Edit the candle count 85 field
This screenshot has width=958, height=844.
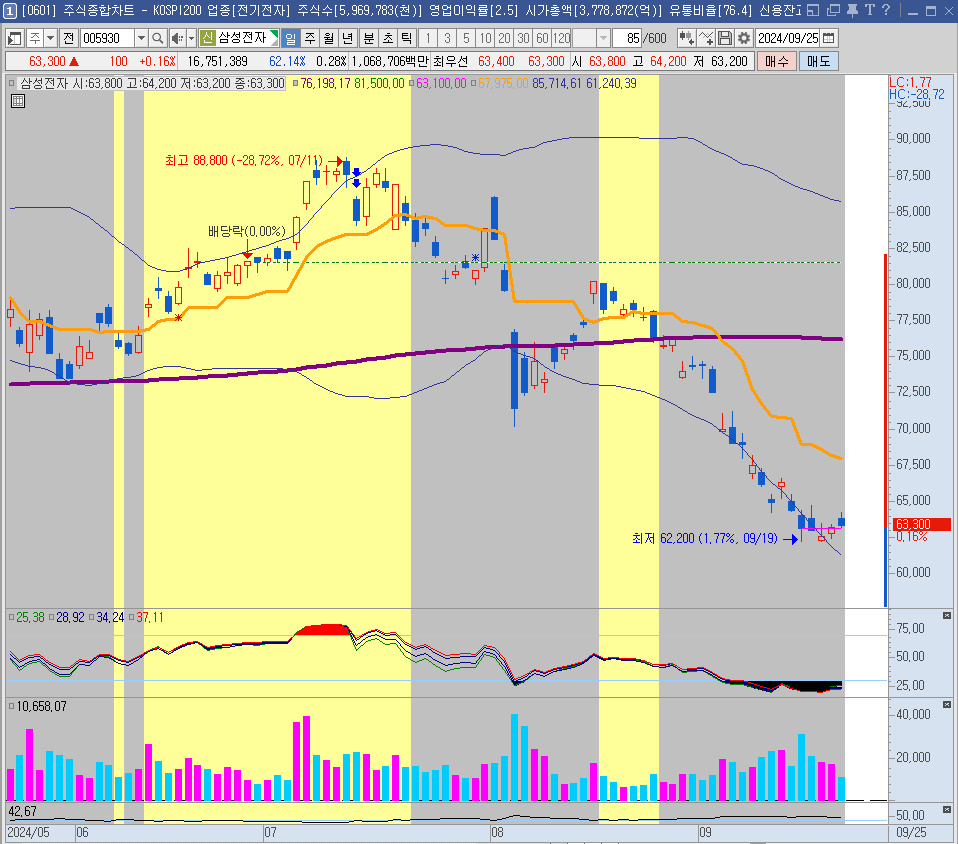627,39
